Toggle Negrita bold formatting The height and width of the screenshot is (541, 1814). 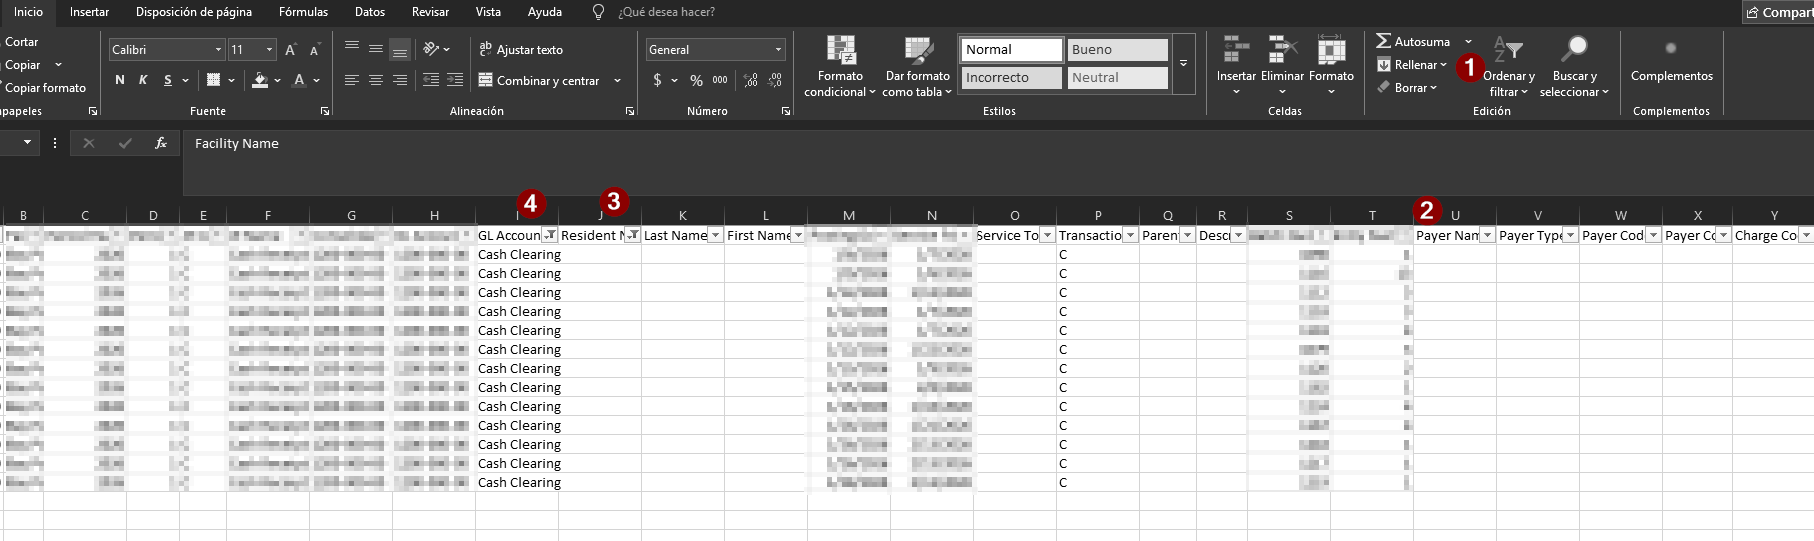[120, 80]
